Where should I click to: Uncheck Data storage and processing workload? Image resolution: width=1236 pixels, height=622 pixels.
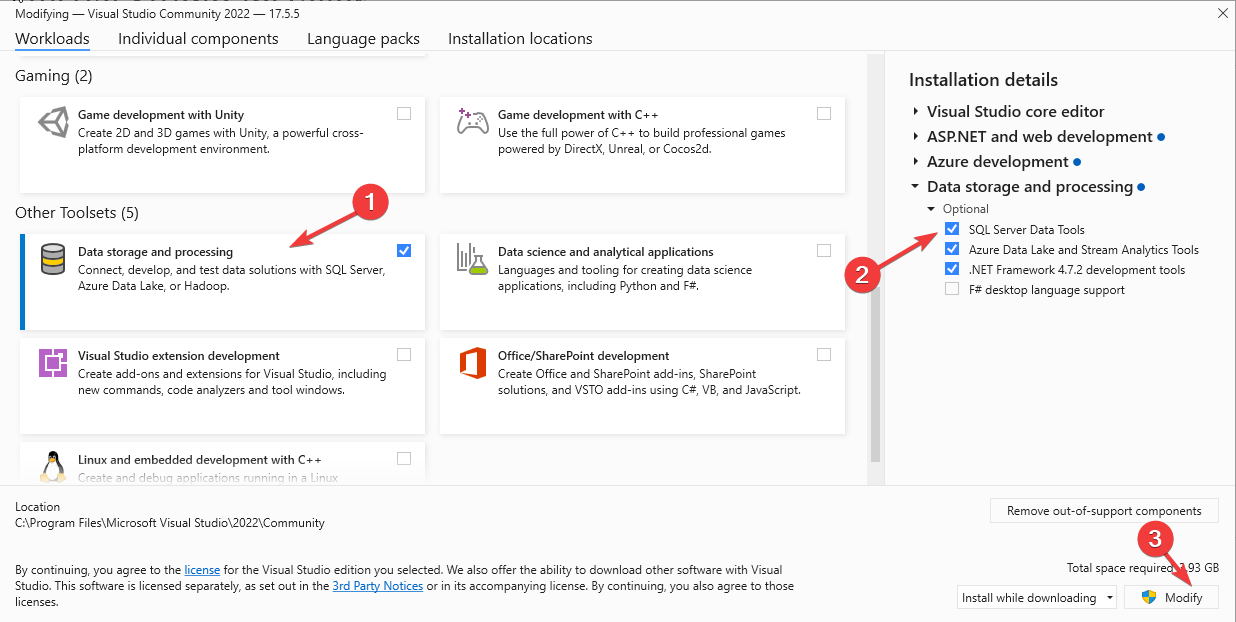coord(404,251)
